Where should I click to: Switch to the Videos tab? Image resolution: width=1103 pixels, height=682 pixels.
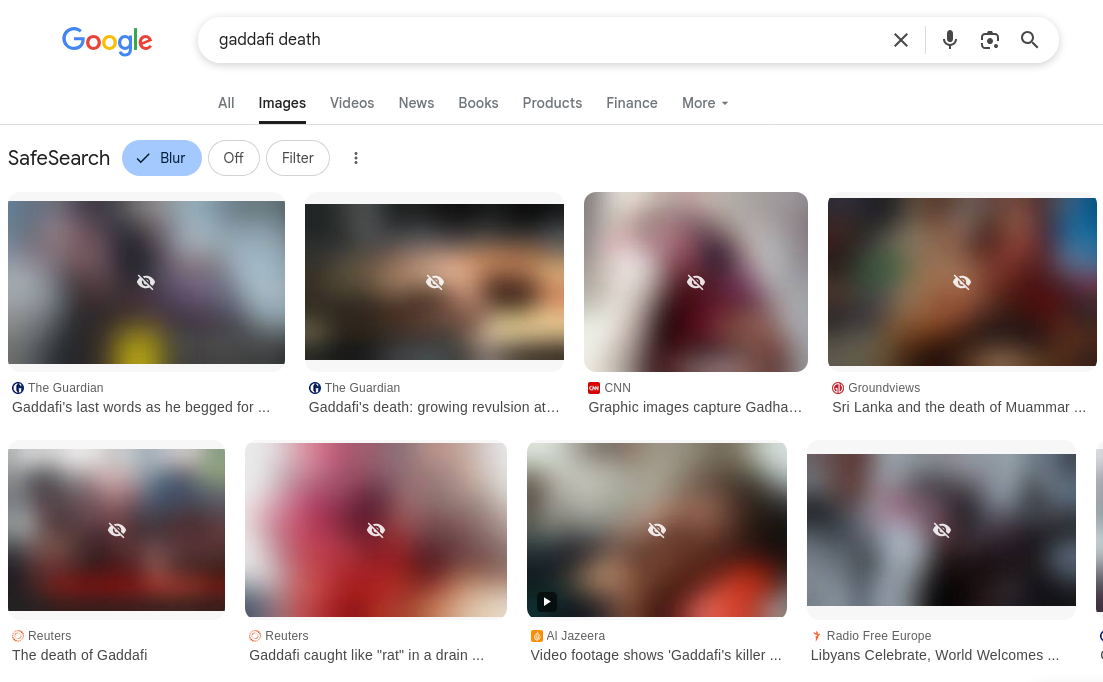(x=352, y=103)
